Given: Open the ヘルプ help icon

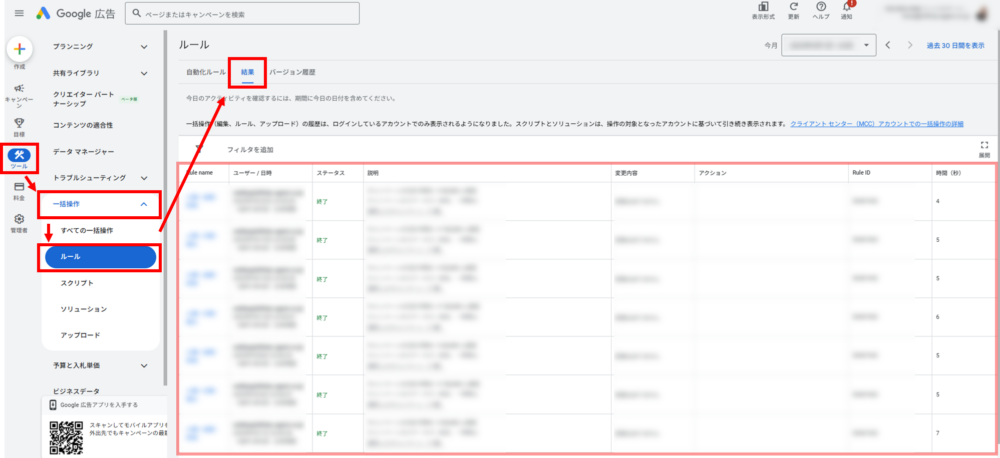Looking at the screenshot, I should point(821,9).
